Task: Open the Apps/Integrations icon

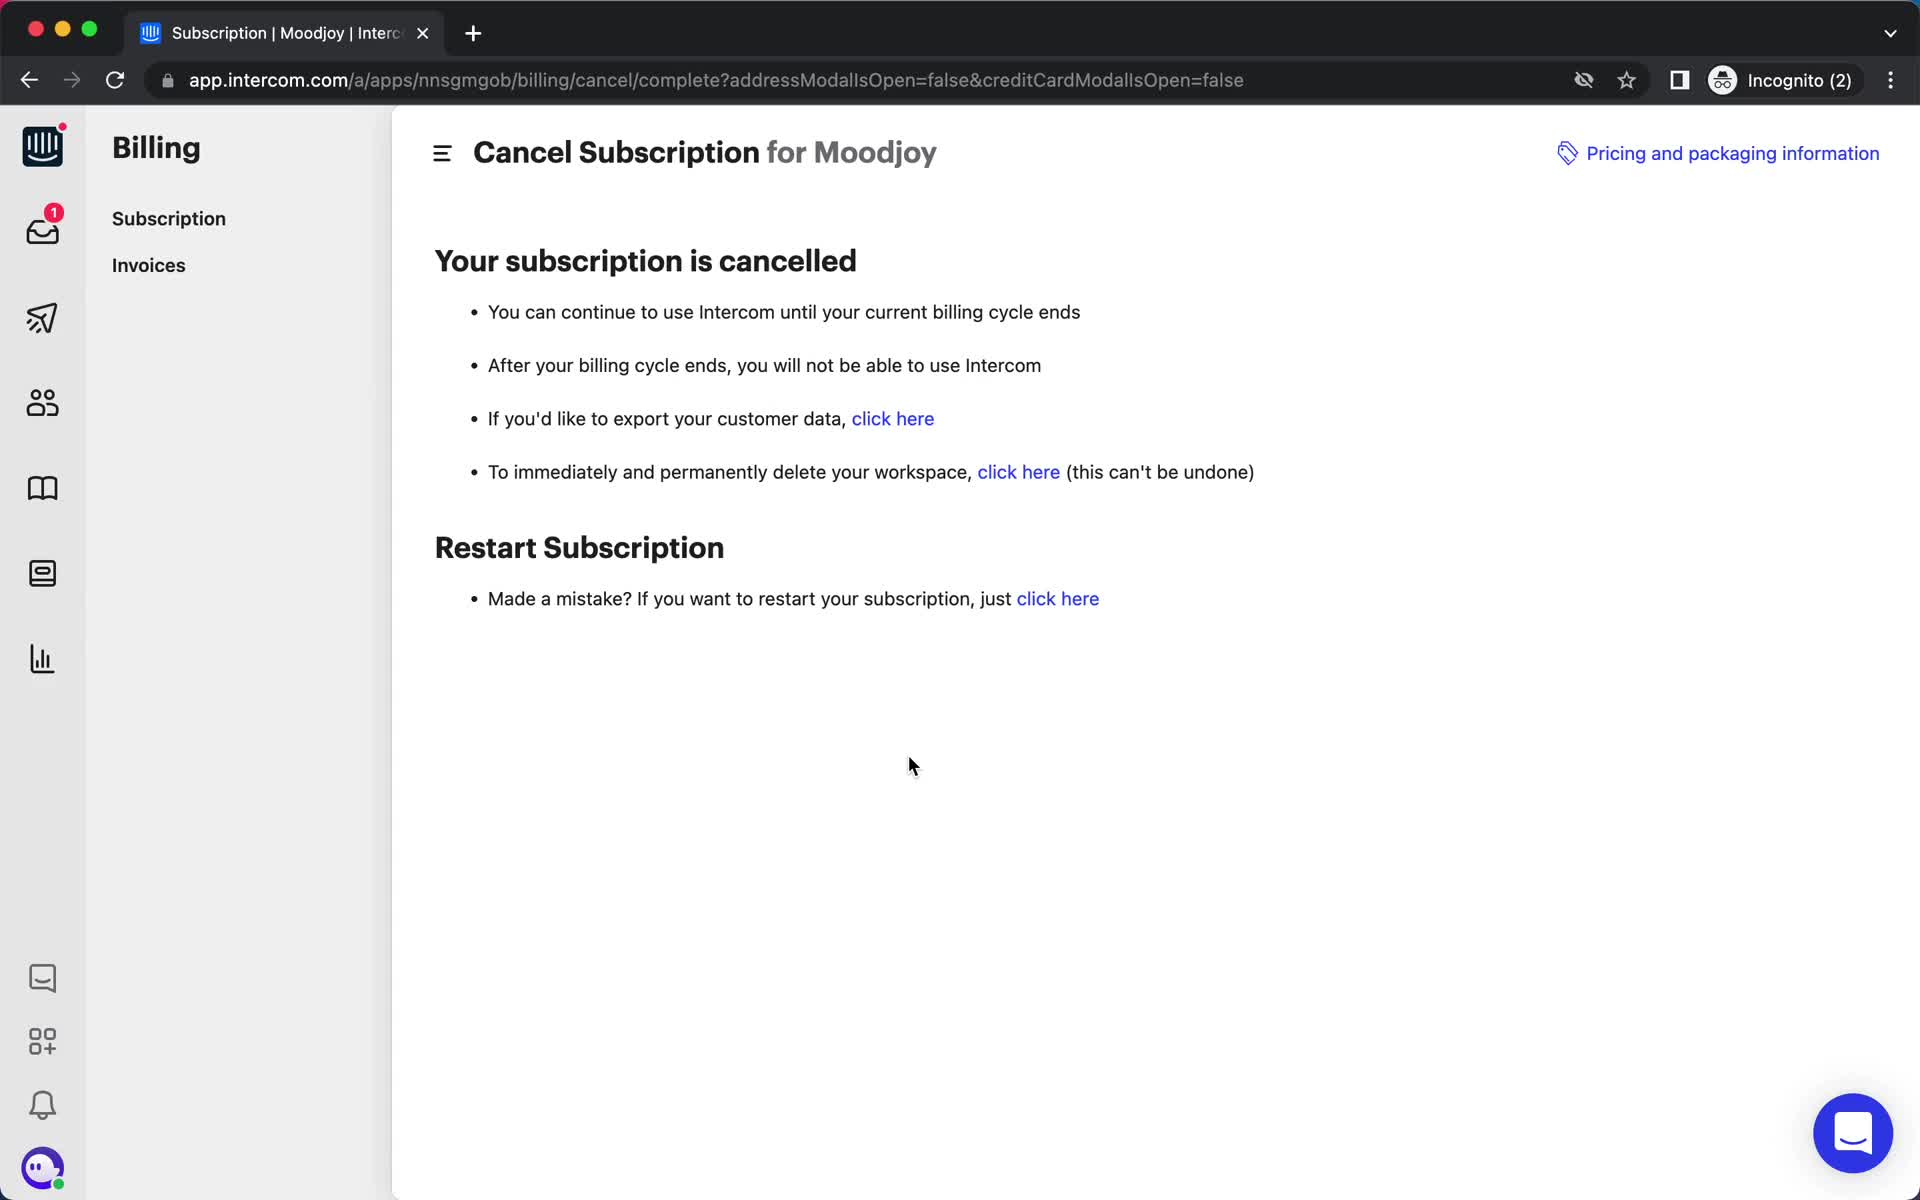Action: point(41,1040)
